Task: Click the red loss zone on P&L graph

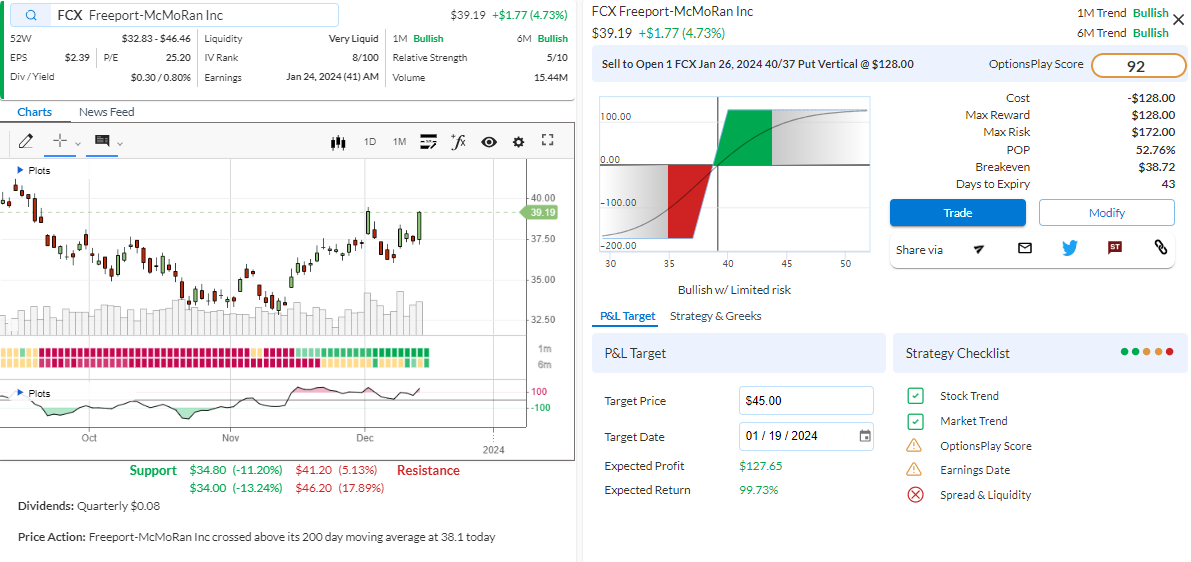Action: (x=687, y=200)
